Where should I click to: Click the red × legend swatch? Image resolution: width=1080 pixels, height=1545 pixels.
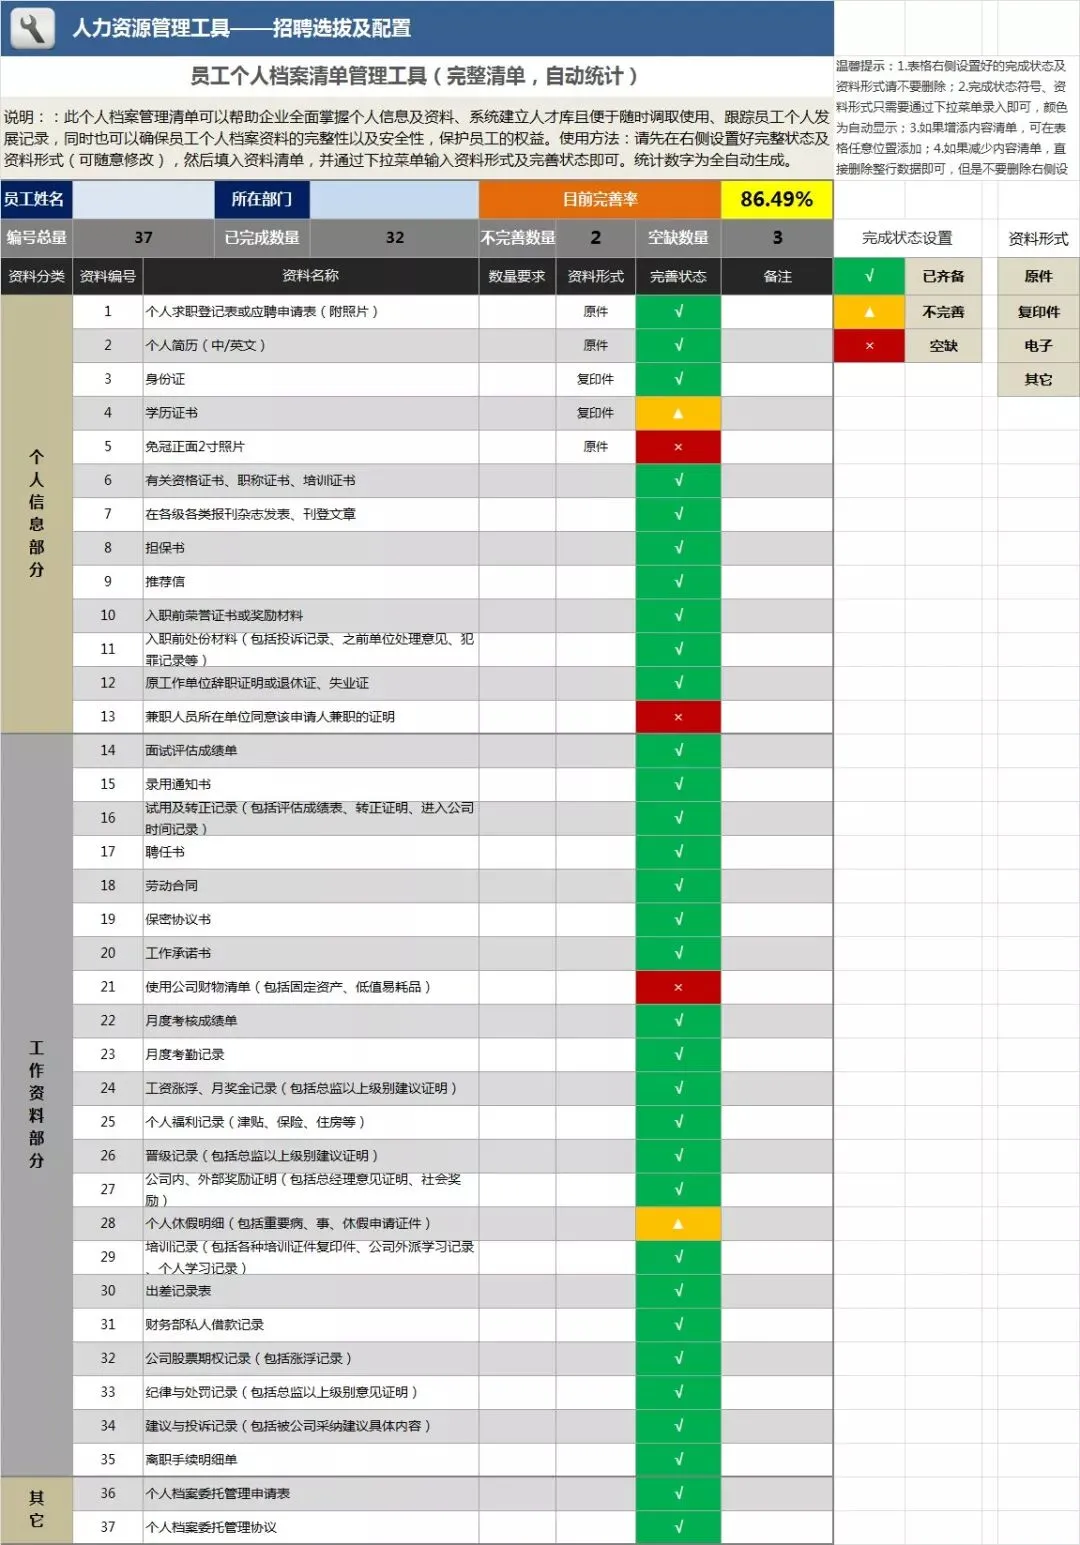[x=869, y=346]
